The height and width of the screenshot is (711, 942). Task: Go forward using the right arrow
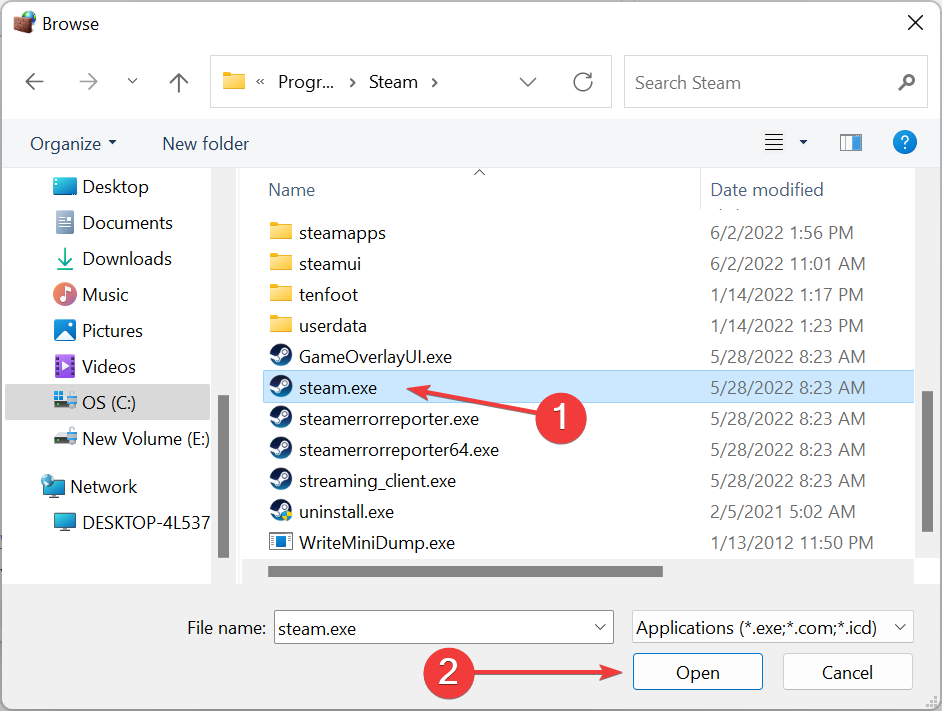pyautogui.click(x=88, y=82)
